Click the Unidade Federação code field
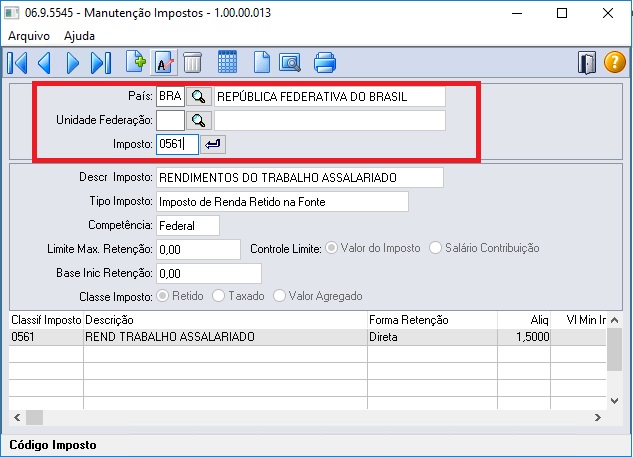Image resolution: width=633 pixels, height=457 pixels. [170, 120]
